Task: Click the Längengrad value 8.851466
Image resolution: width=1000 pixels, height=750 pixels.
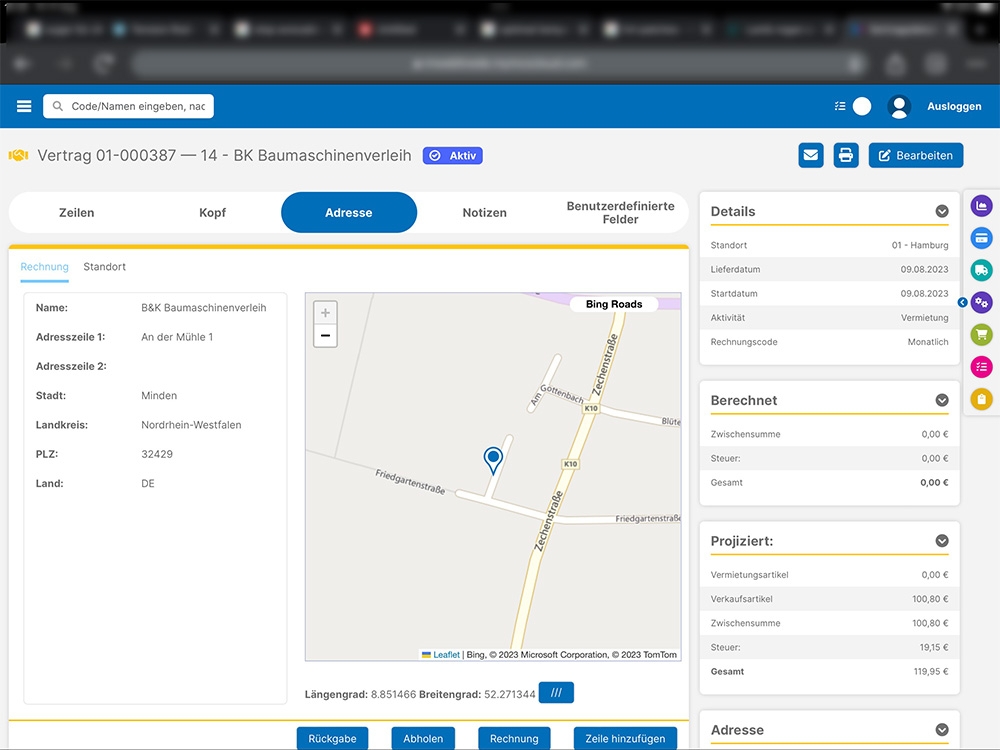Action: click(x=393, y=694)
